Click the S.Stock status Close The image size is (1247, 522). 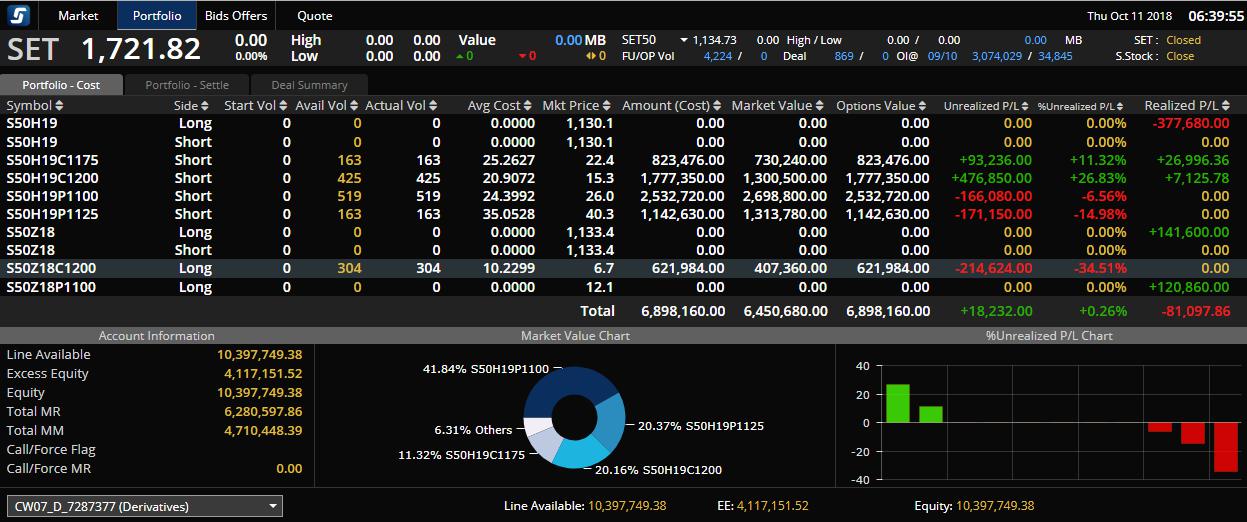pos(1180,56)
